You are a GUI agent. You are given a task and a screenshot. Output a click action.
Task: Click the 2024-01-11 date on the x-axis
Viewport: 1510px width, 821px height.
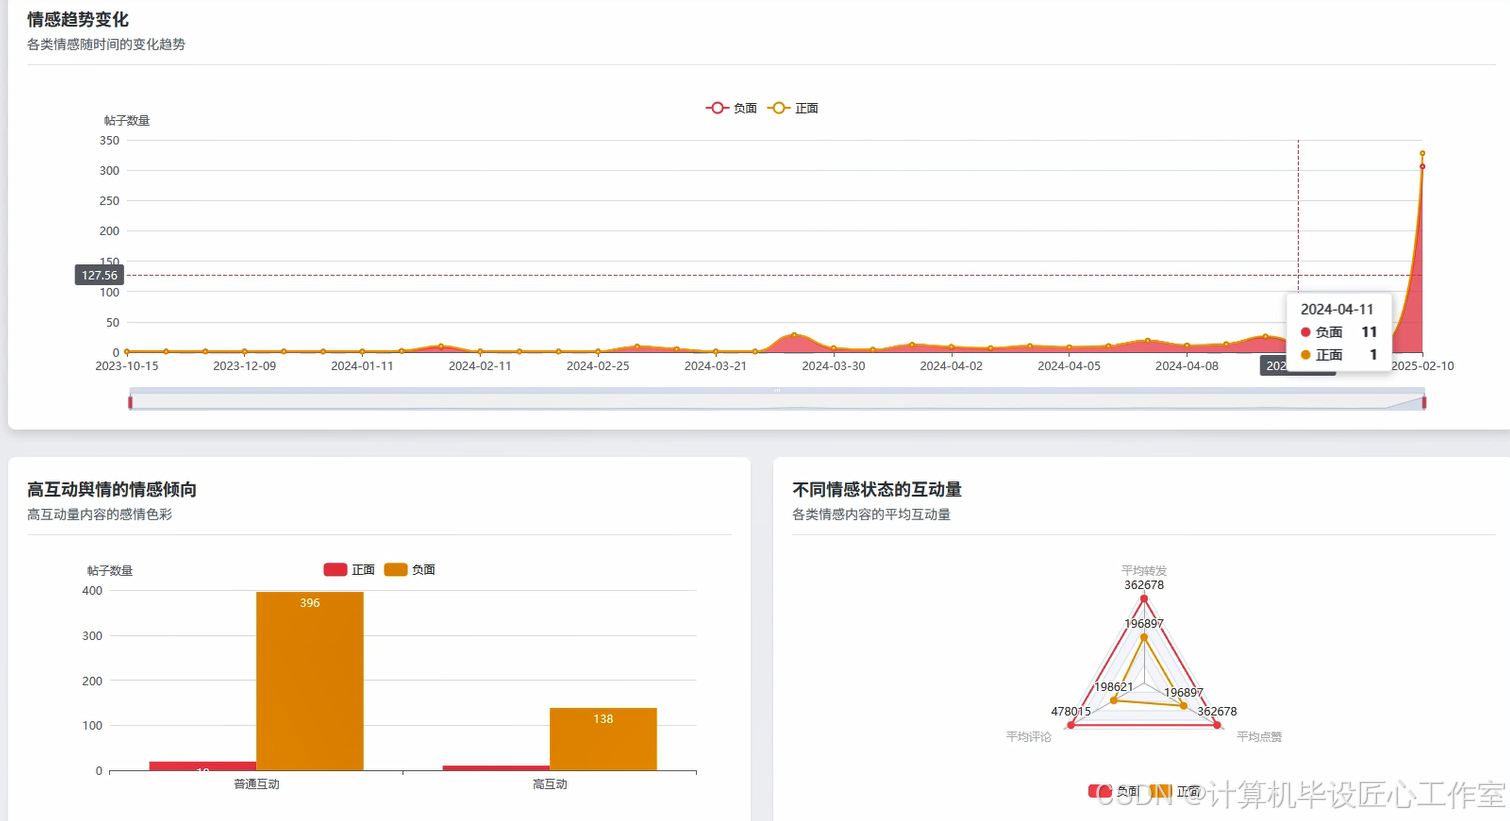point(362,366)
